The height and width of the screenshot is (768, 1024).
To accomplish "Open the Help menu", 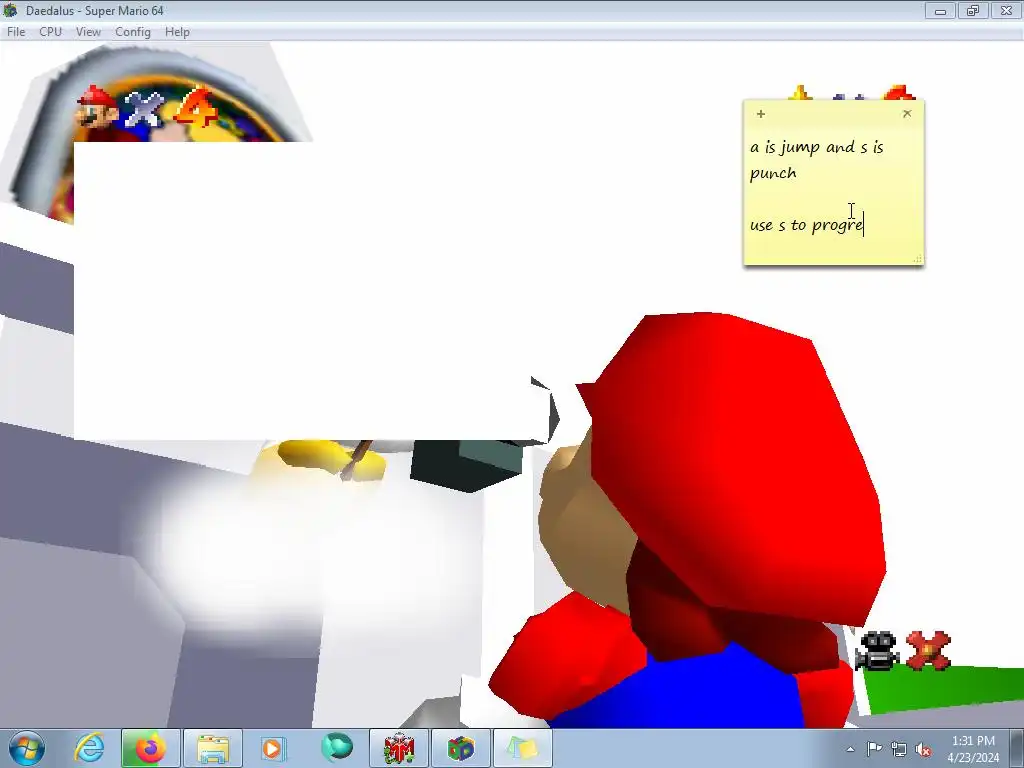I will click(x=177, y=32).
